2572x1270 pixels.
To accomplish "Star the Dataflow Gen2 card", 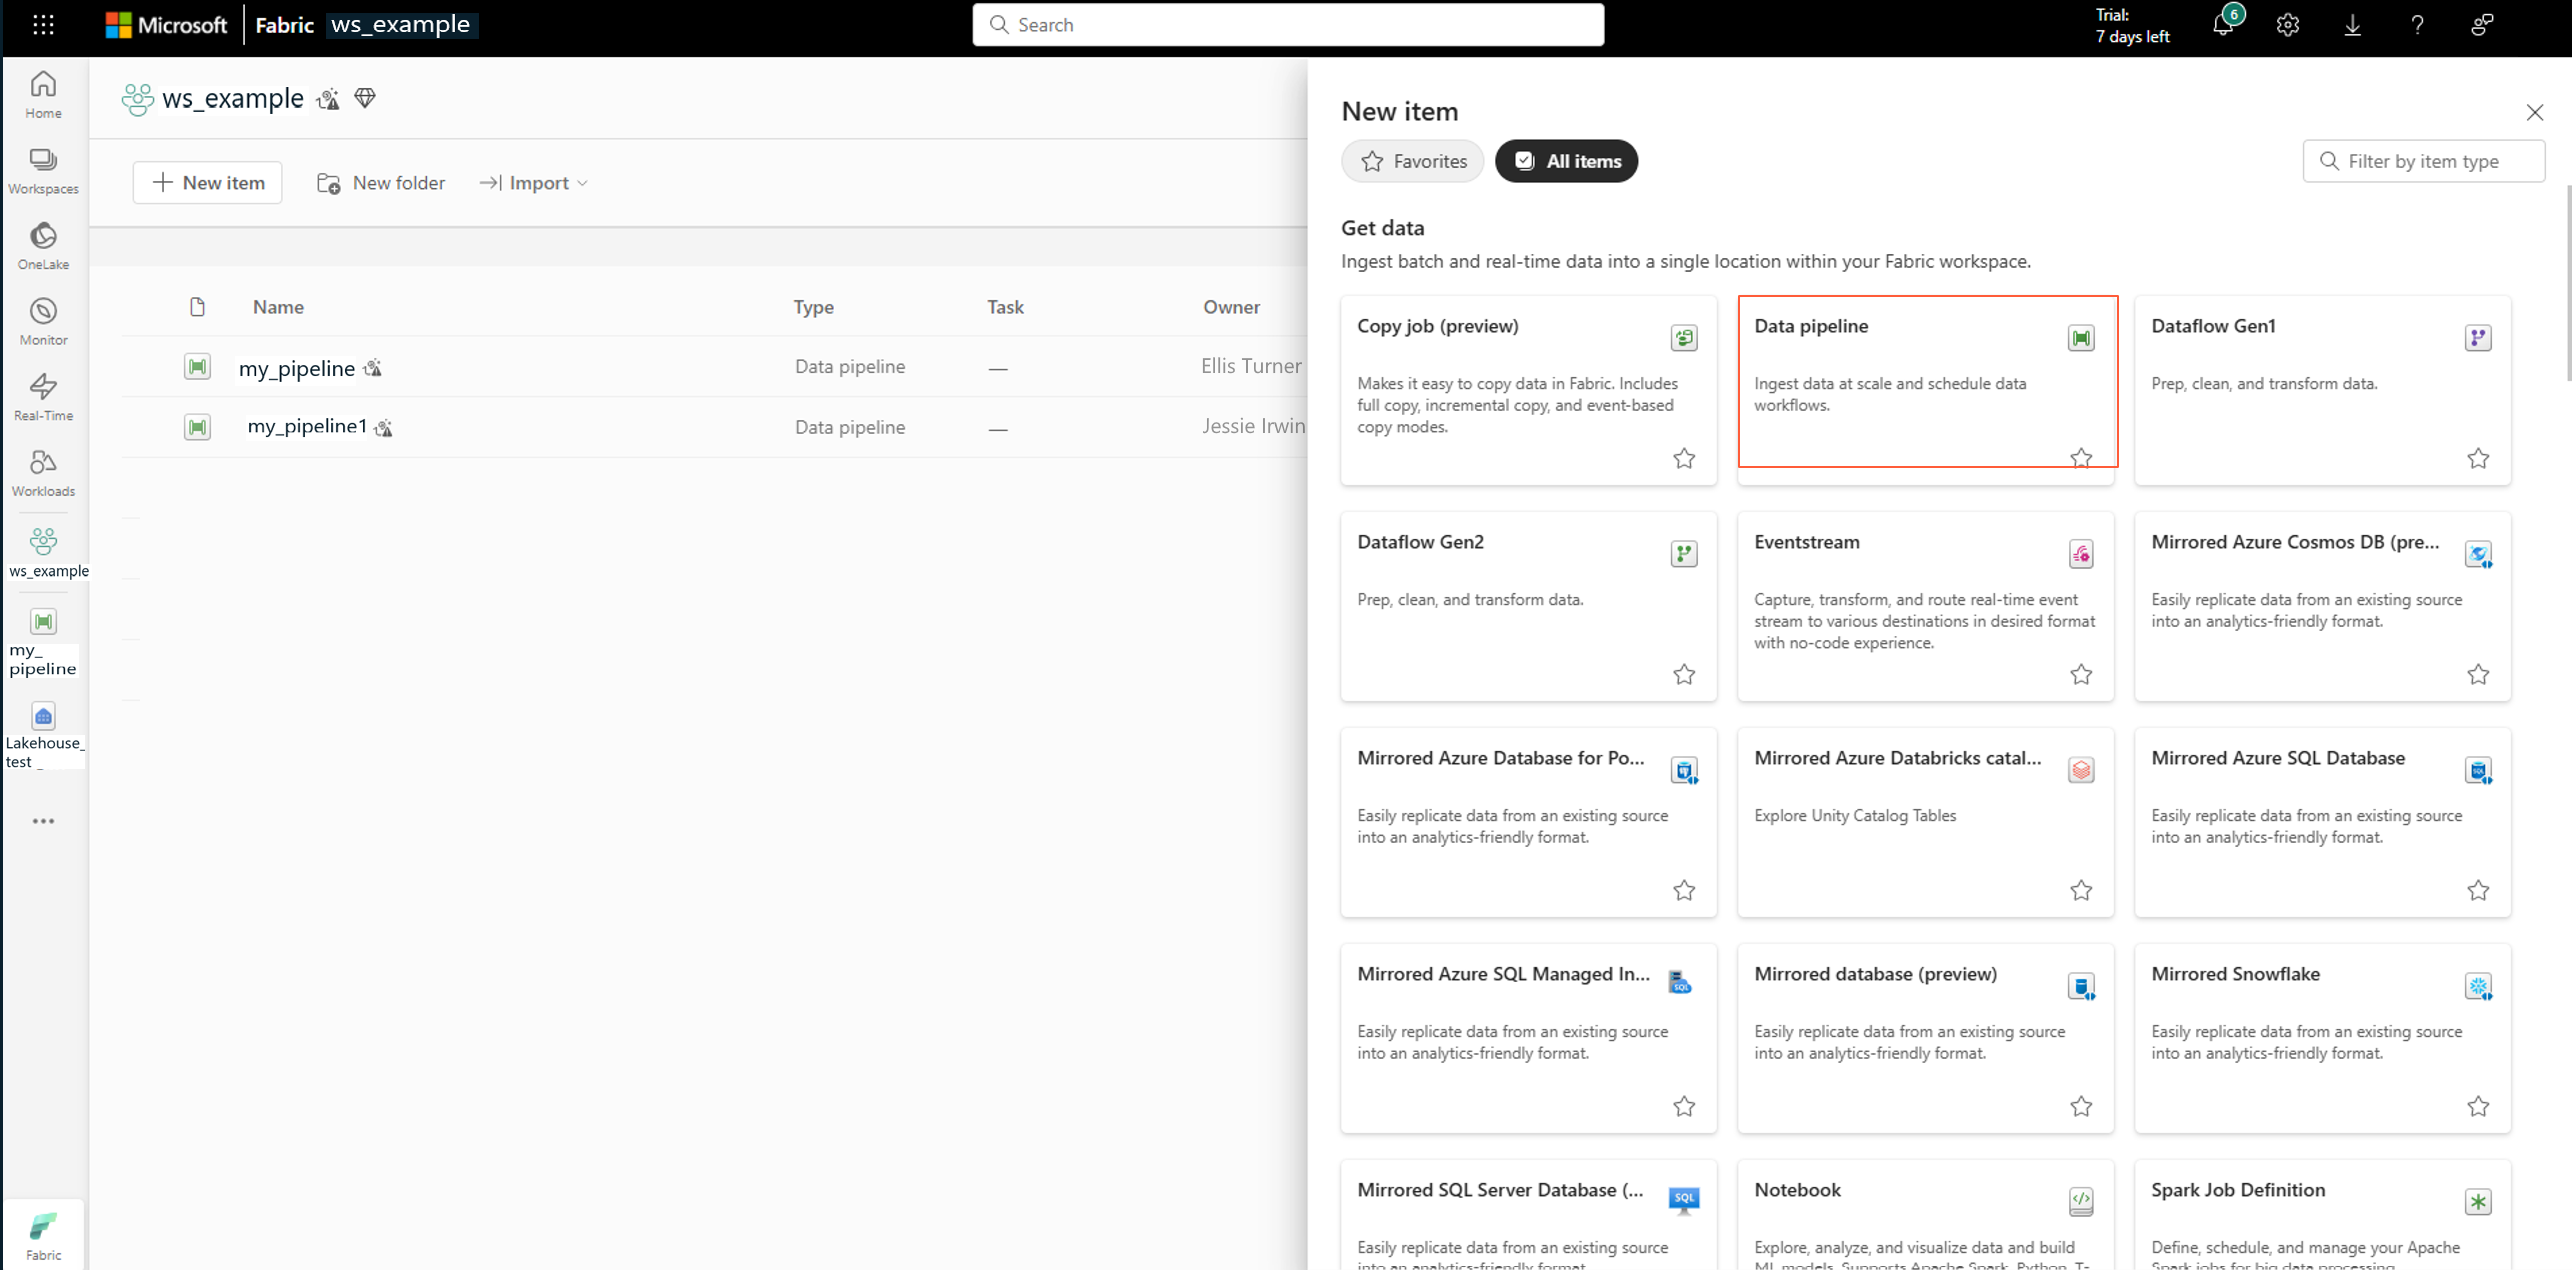I will (x=1683, y=674).
